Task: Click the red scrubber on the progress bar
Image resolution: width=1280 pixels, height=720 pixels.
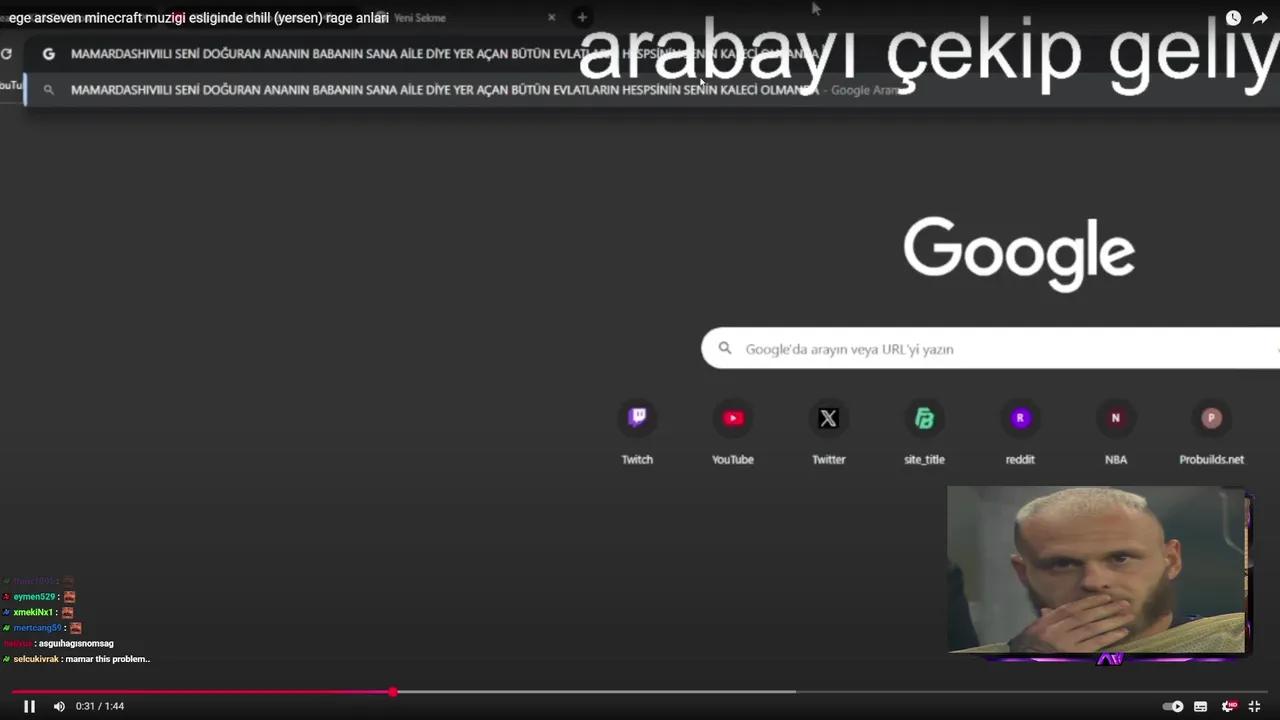Action: coord(393,692)
